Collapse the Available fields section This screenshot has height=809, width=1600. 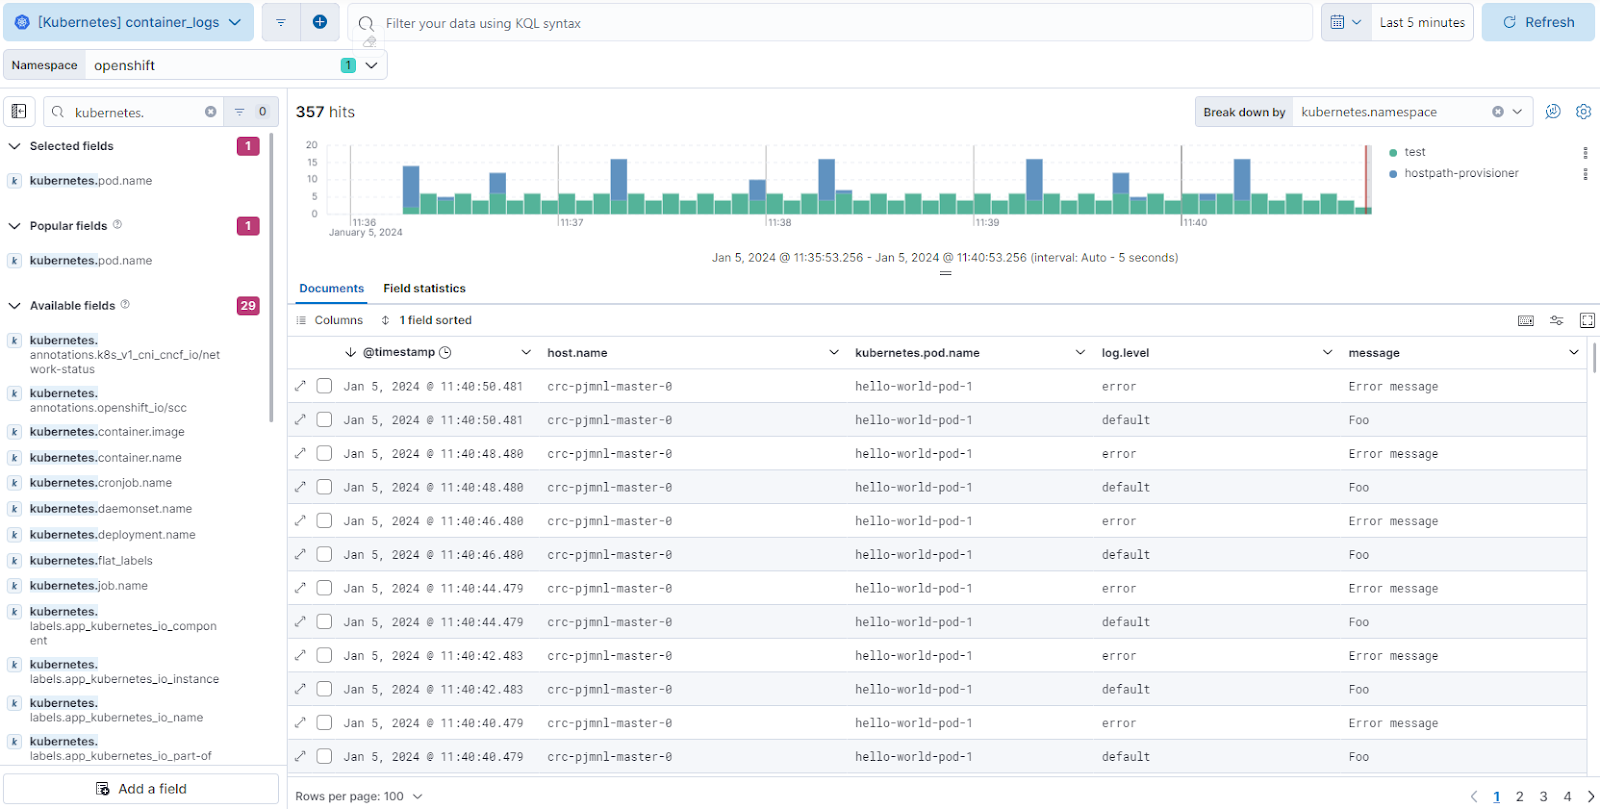click(15, 306)
